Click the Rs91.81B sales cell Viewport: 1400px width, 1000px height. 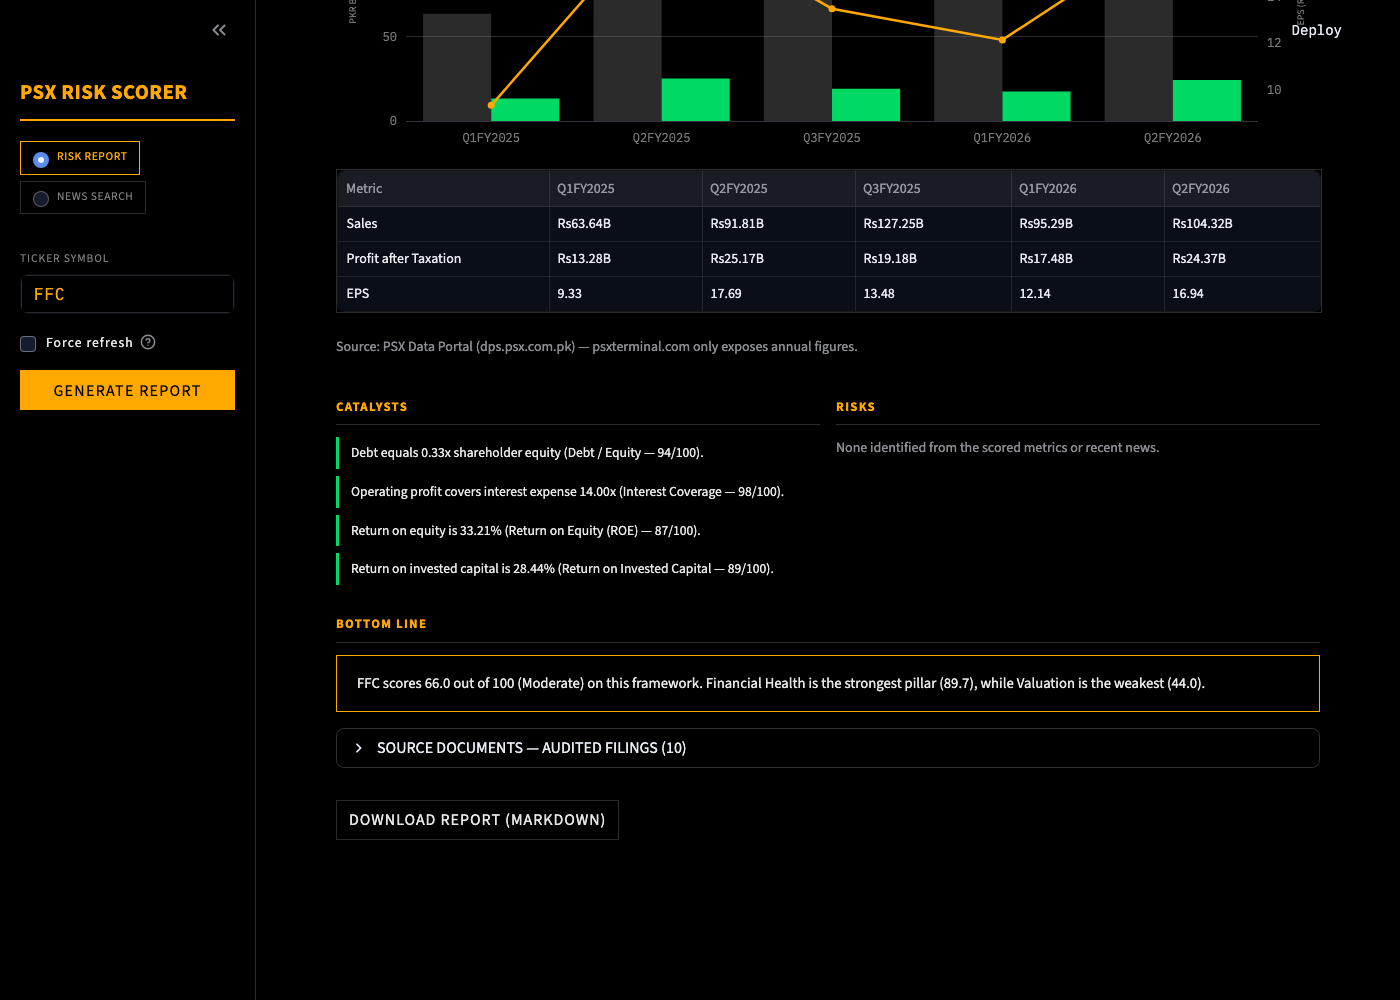[778, 224]
